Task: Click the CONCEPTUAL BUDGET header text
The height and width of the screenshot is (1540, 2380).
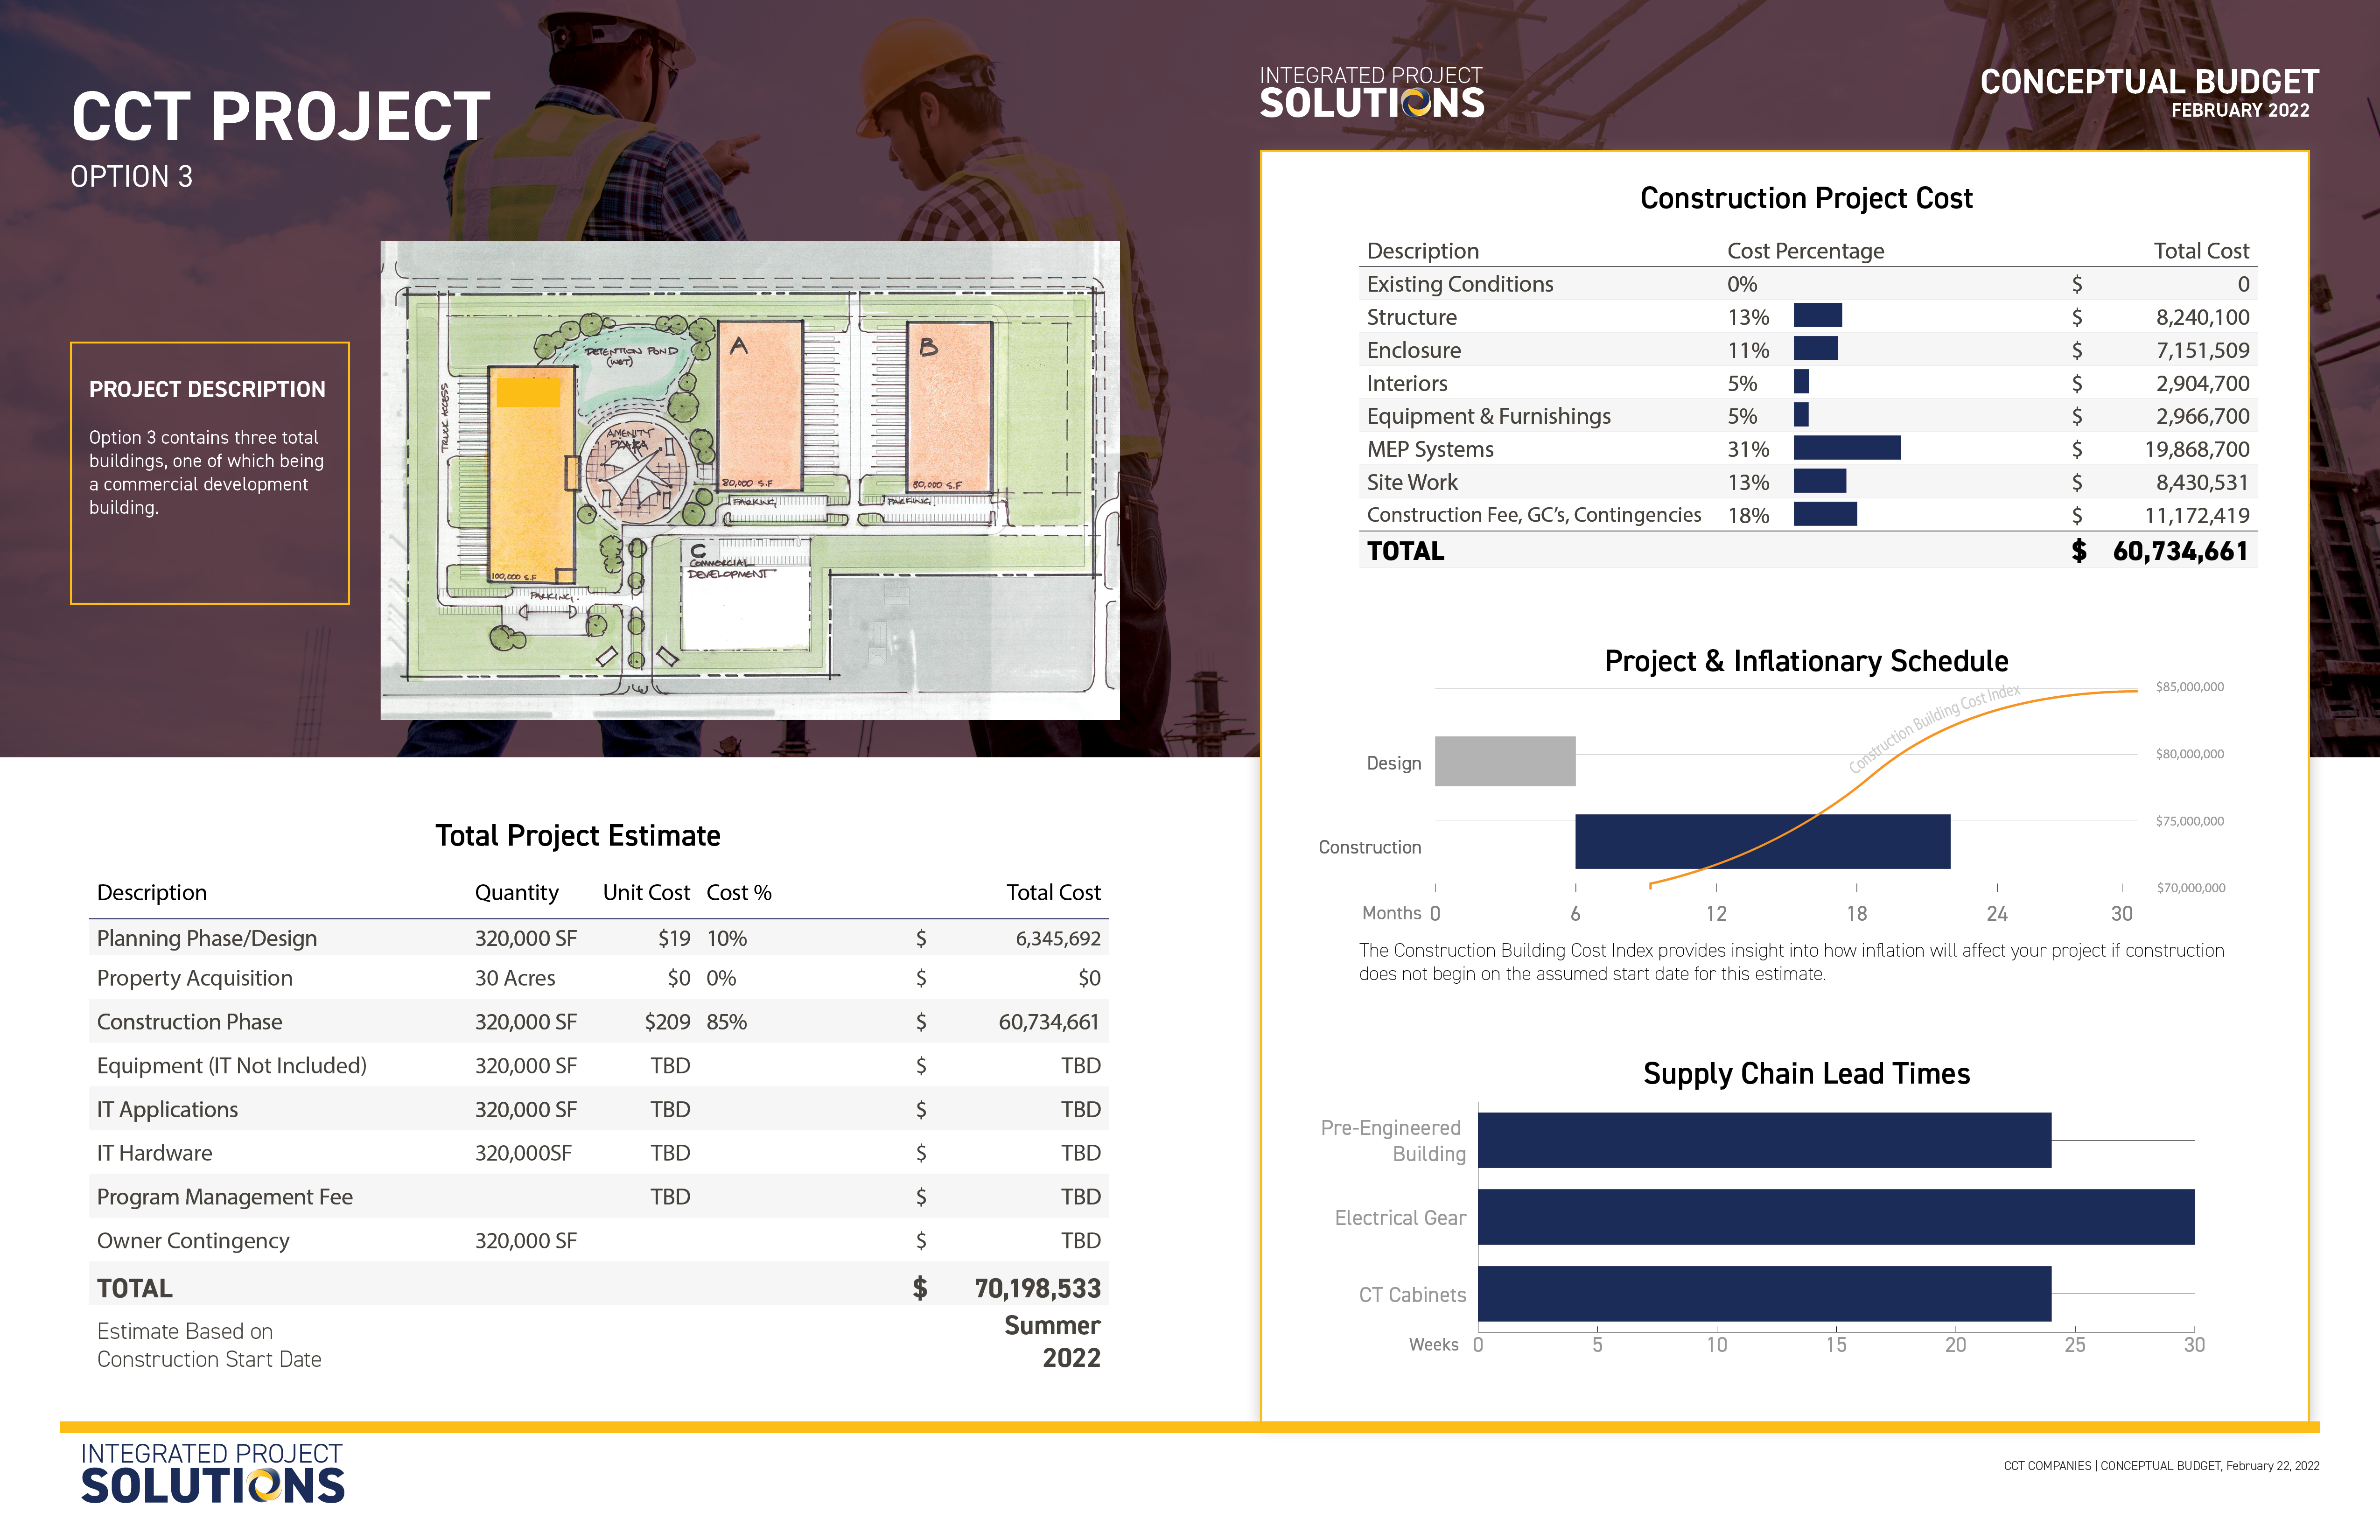Action: (x=2149, y=82)
